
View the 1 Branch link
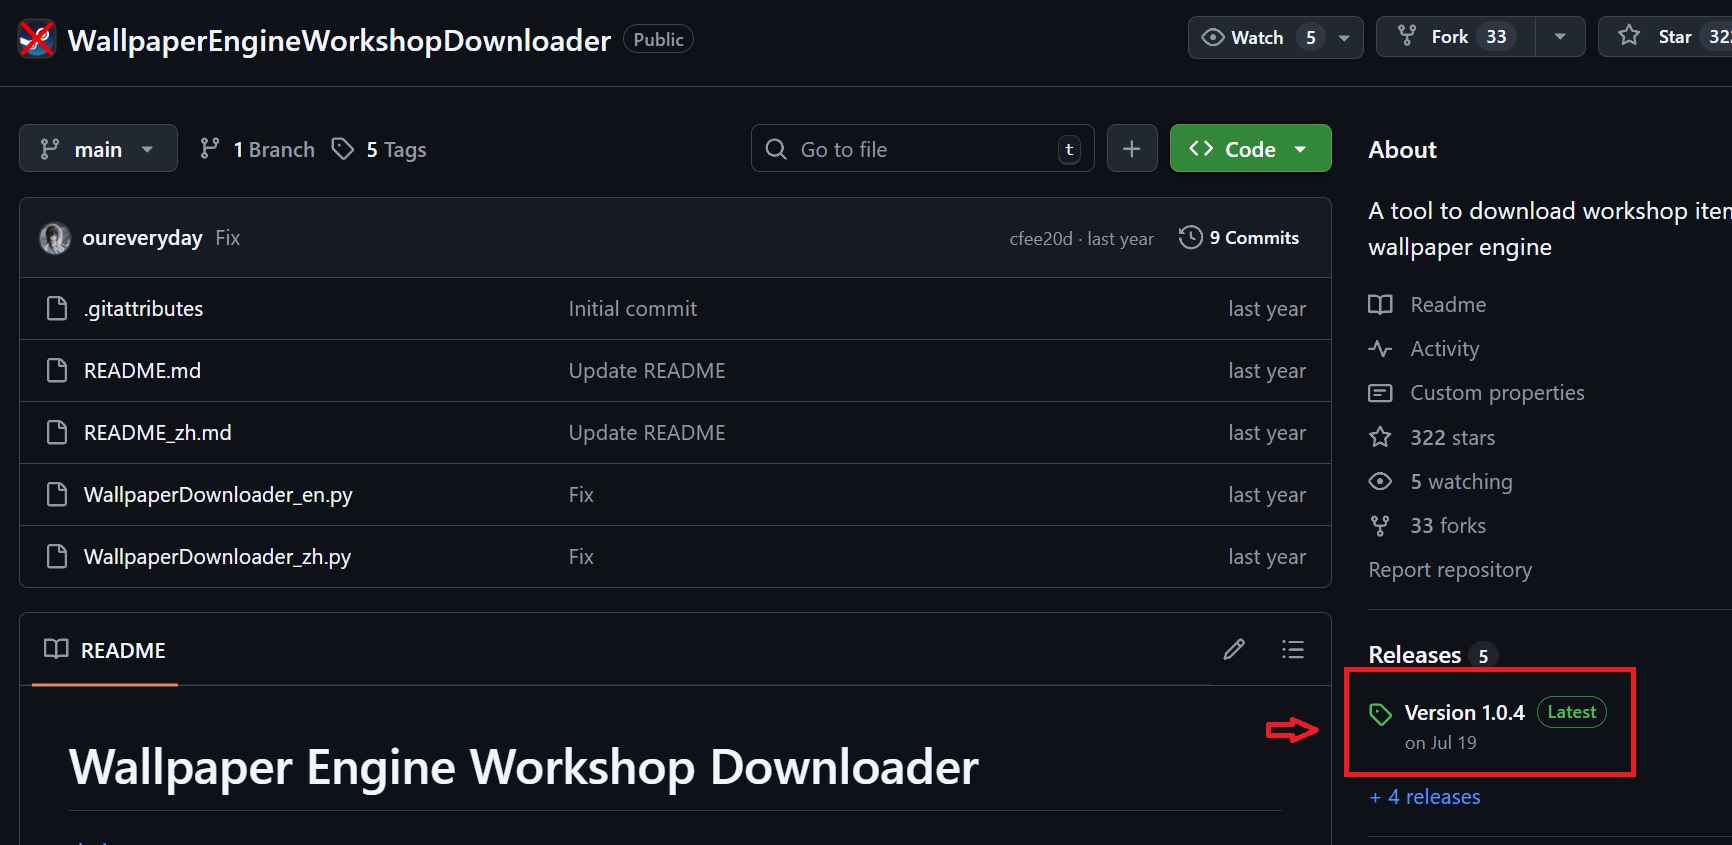point(257,149)
